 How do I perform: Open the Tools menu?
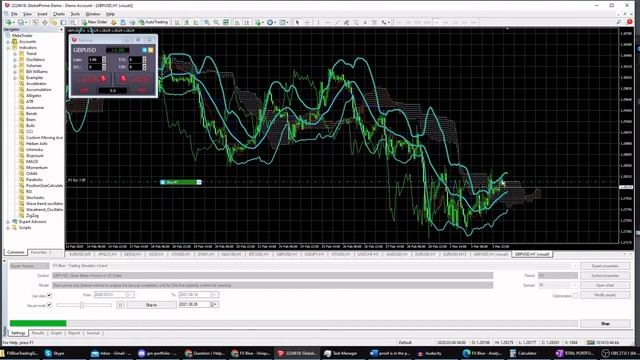point(75,14)
